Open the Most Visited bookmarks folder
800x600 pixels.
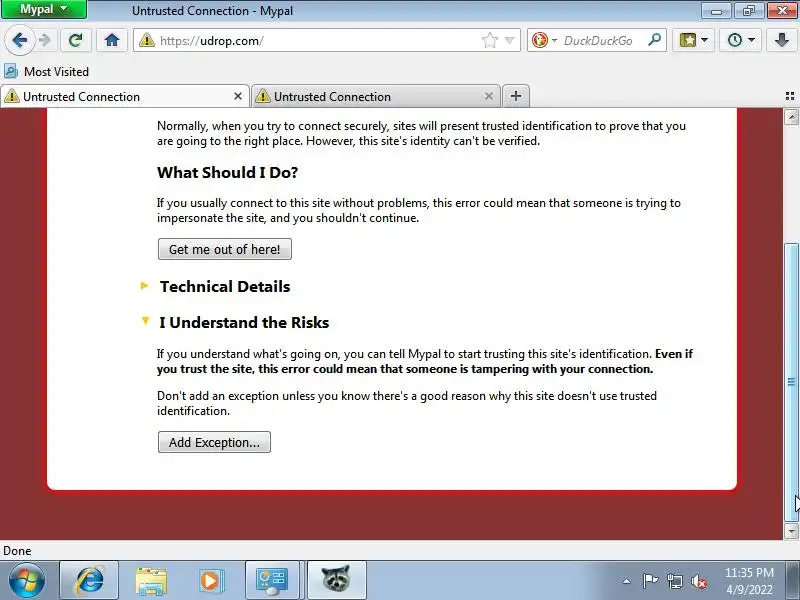pyautogui.click(x=46, y=71)
